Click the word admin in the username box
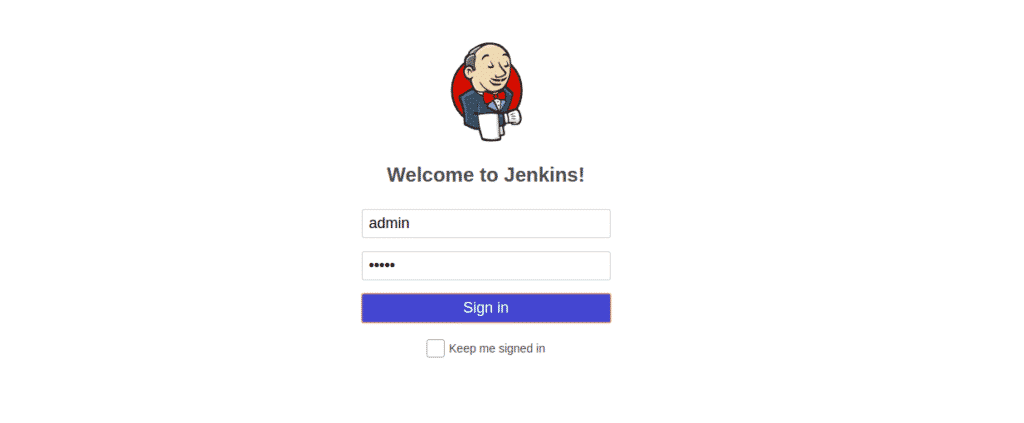This screenshot has width=1024, height=423. 389,223
